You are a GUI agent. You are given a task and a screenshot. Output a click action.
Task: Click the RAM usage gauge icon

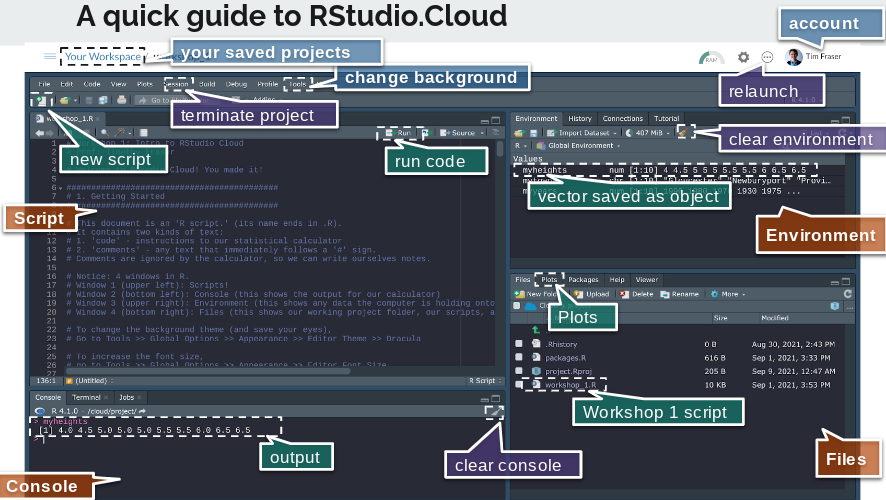click(x=711, y=58)
